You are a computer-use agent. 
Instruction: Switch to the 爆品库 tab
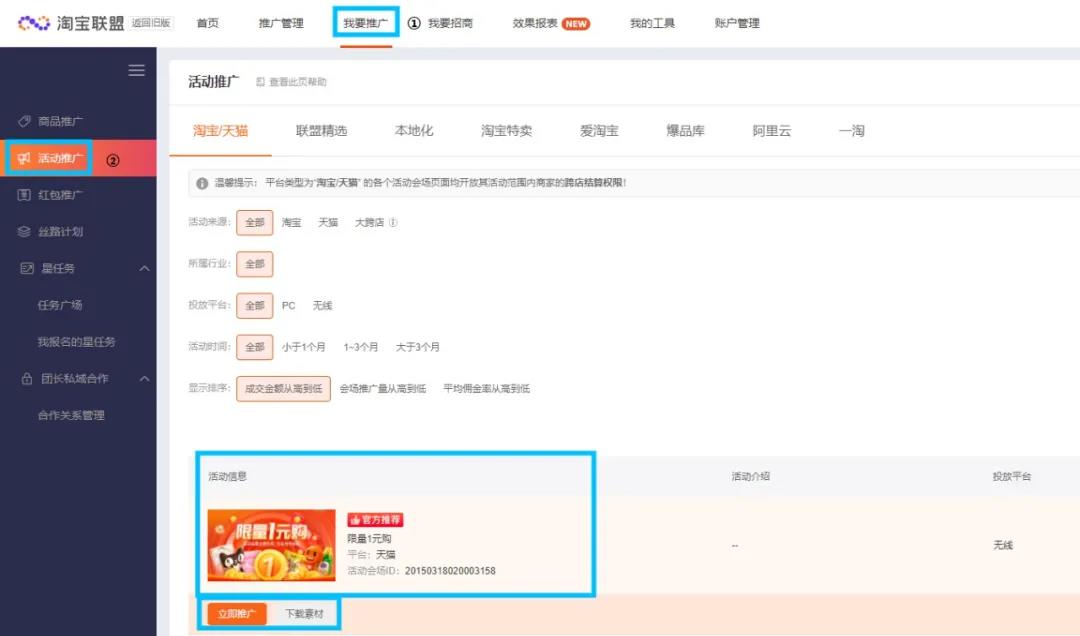pyautogui.click(x=685, y=131)
